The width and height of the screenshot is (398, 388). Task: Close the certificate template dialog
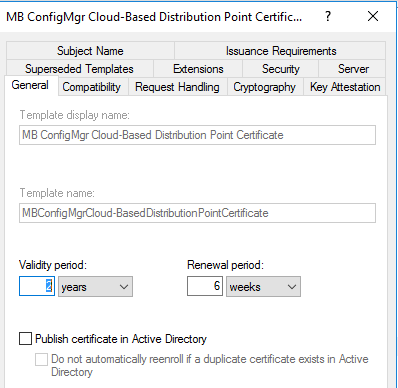click(x=373, y=16)
